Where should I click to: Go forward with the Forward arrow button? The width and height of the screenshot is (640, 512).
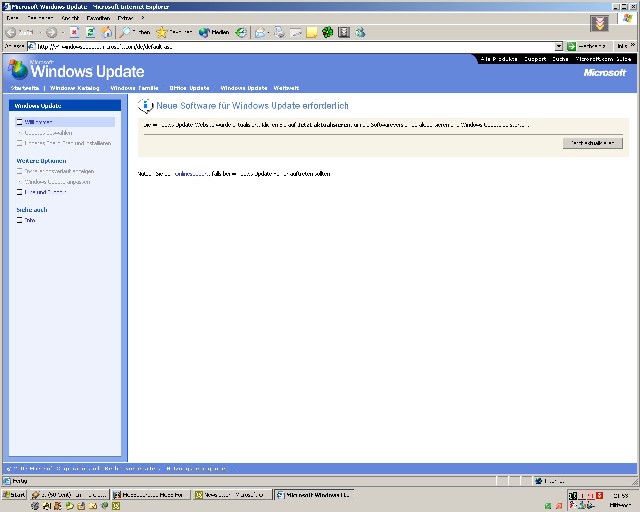(52, 32)
